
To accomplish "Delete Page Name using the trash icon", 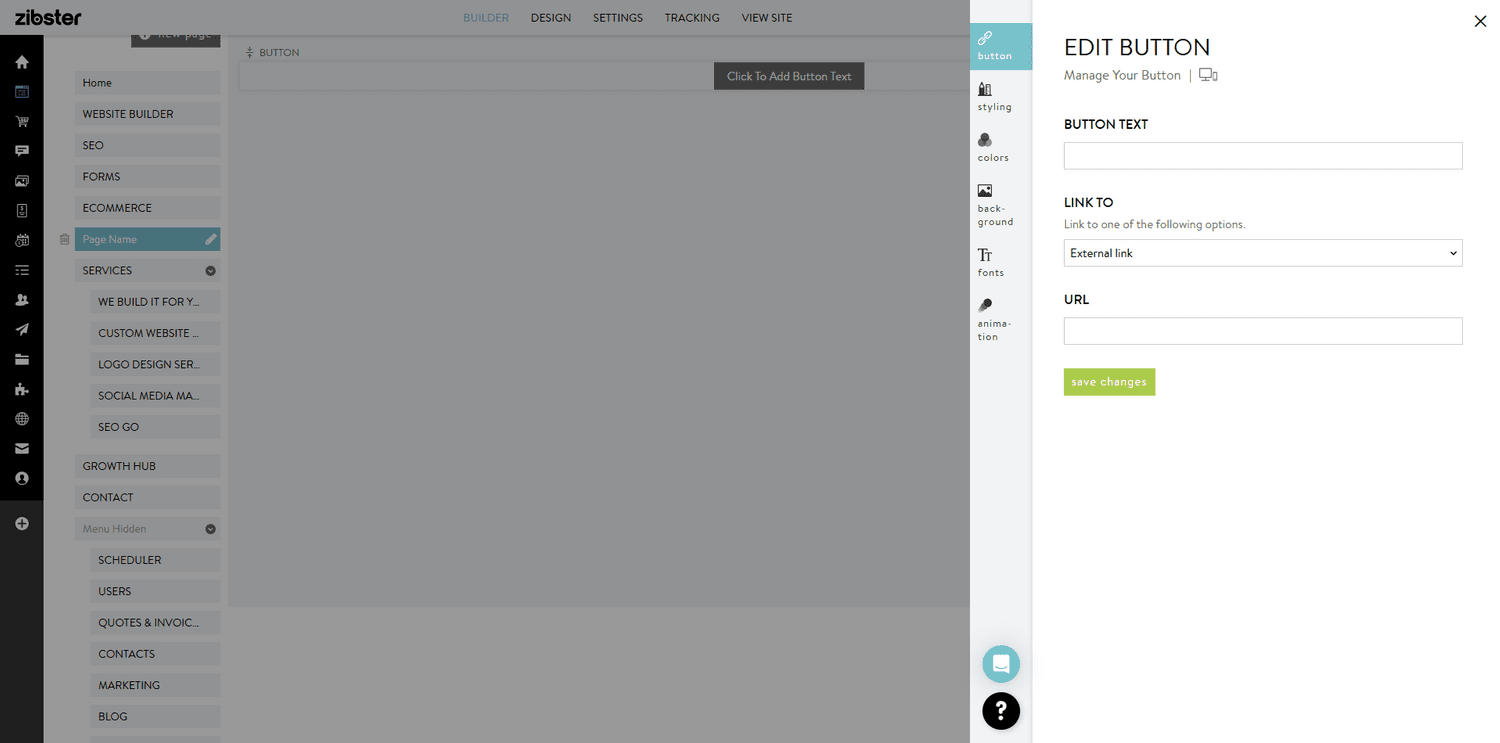I will 64,239.
